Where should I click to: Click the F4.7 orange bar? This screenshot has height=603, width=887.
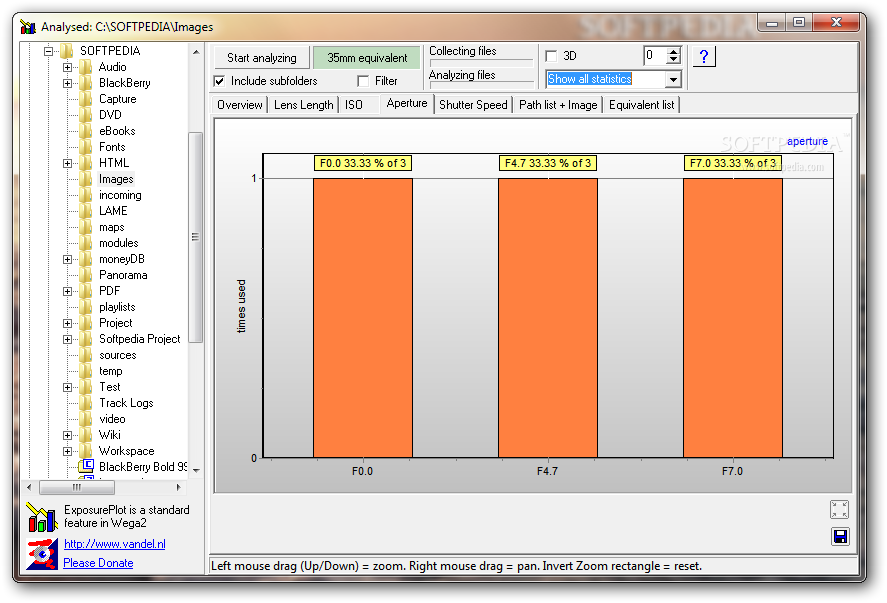point(548,318)
